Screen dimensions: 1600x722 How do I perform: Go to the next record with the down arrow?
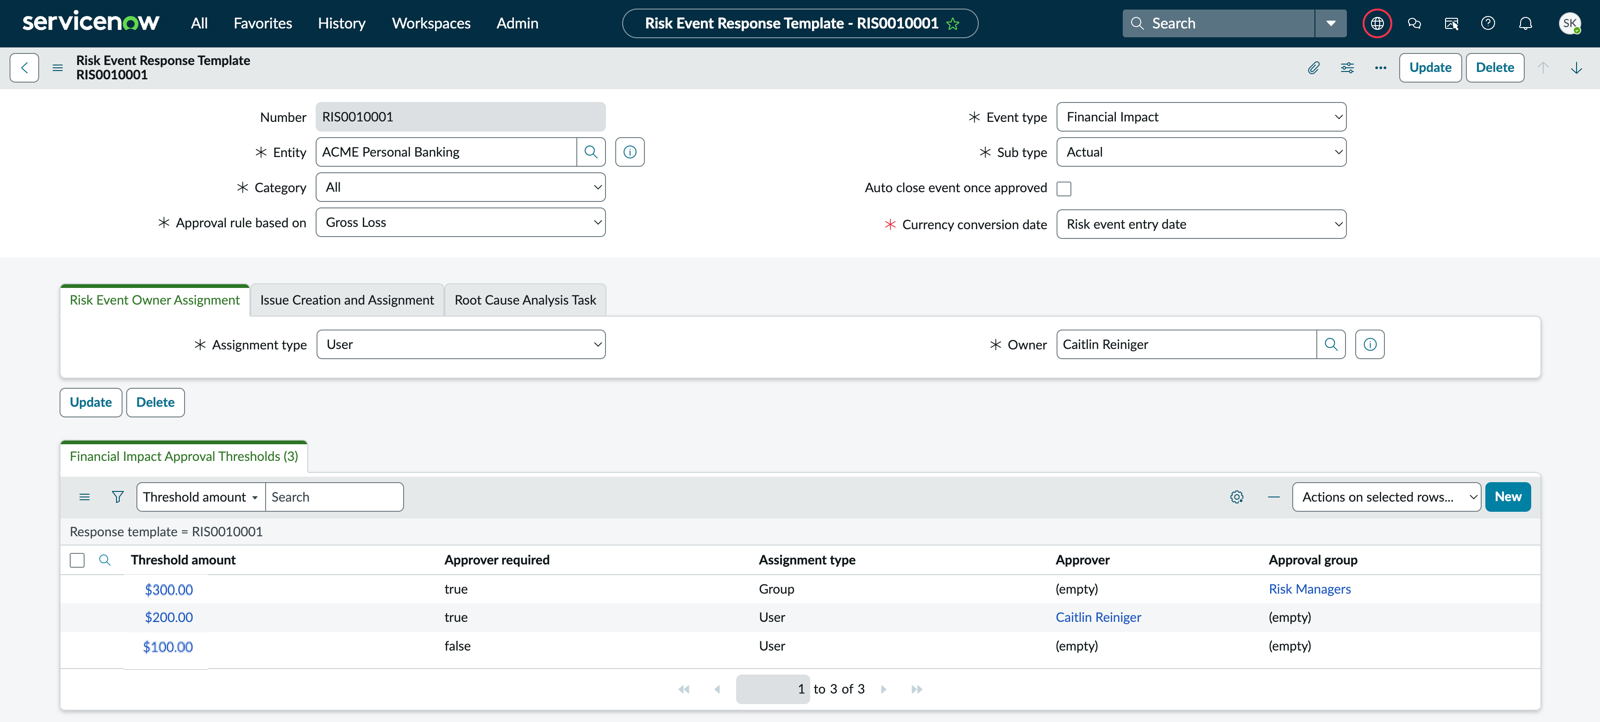1576,68
